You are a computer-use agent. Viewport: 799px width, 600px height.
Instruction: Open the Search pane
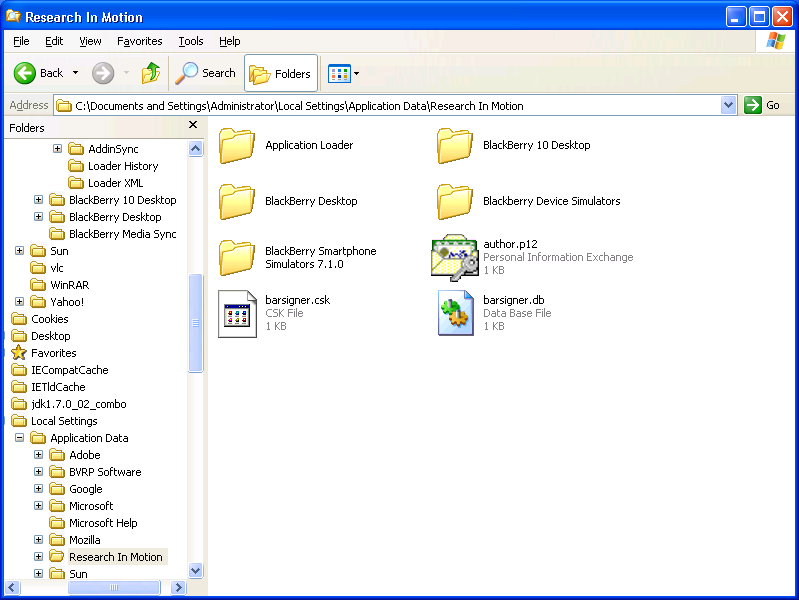point(205,73)
